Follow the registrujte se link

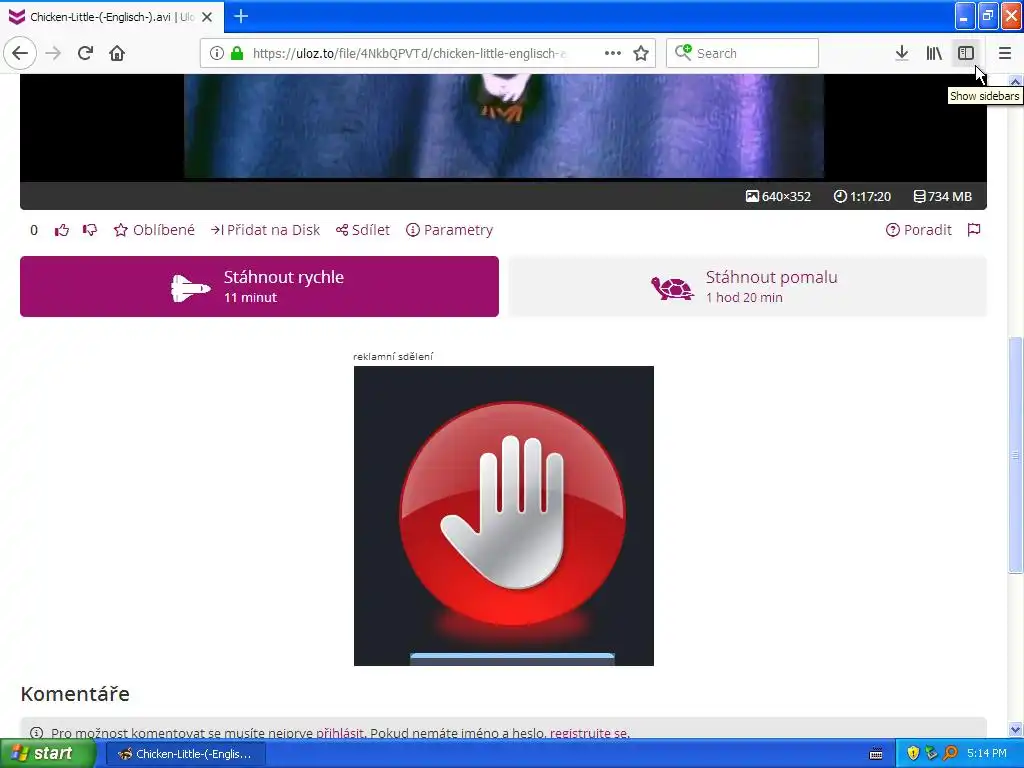pos(589,733)
